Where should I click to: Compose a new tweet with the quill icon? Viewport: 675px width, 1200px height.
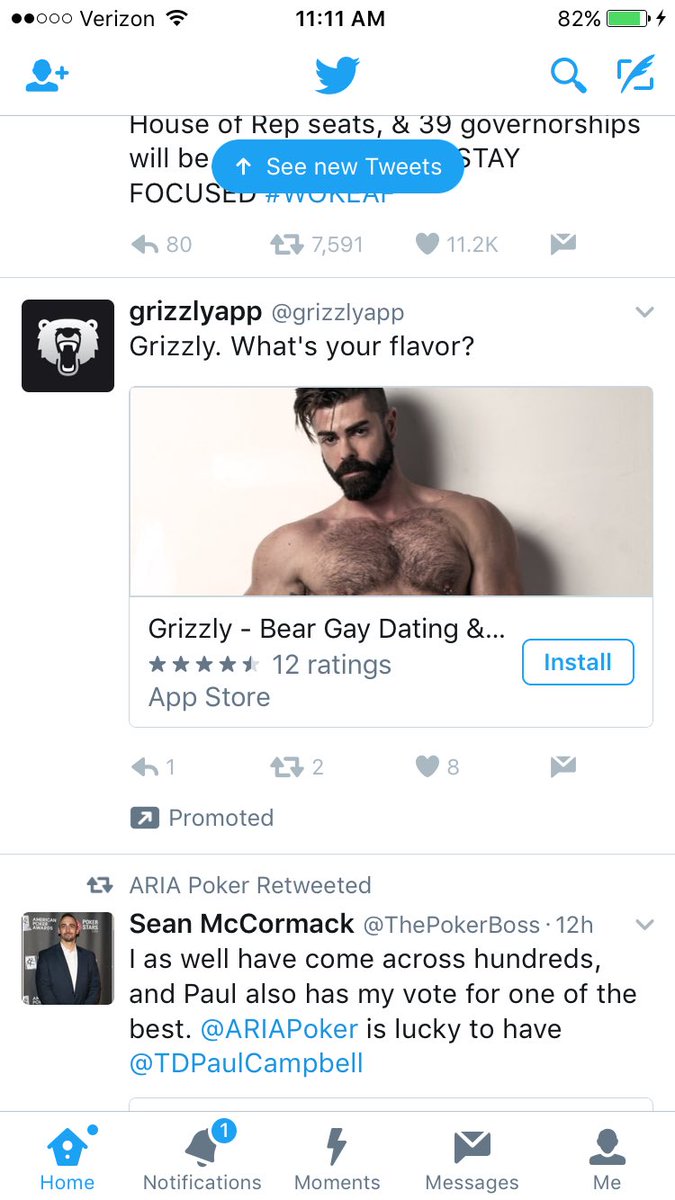(634, 74)
